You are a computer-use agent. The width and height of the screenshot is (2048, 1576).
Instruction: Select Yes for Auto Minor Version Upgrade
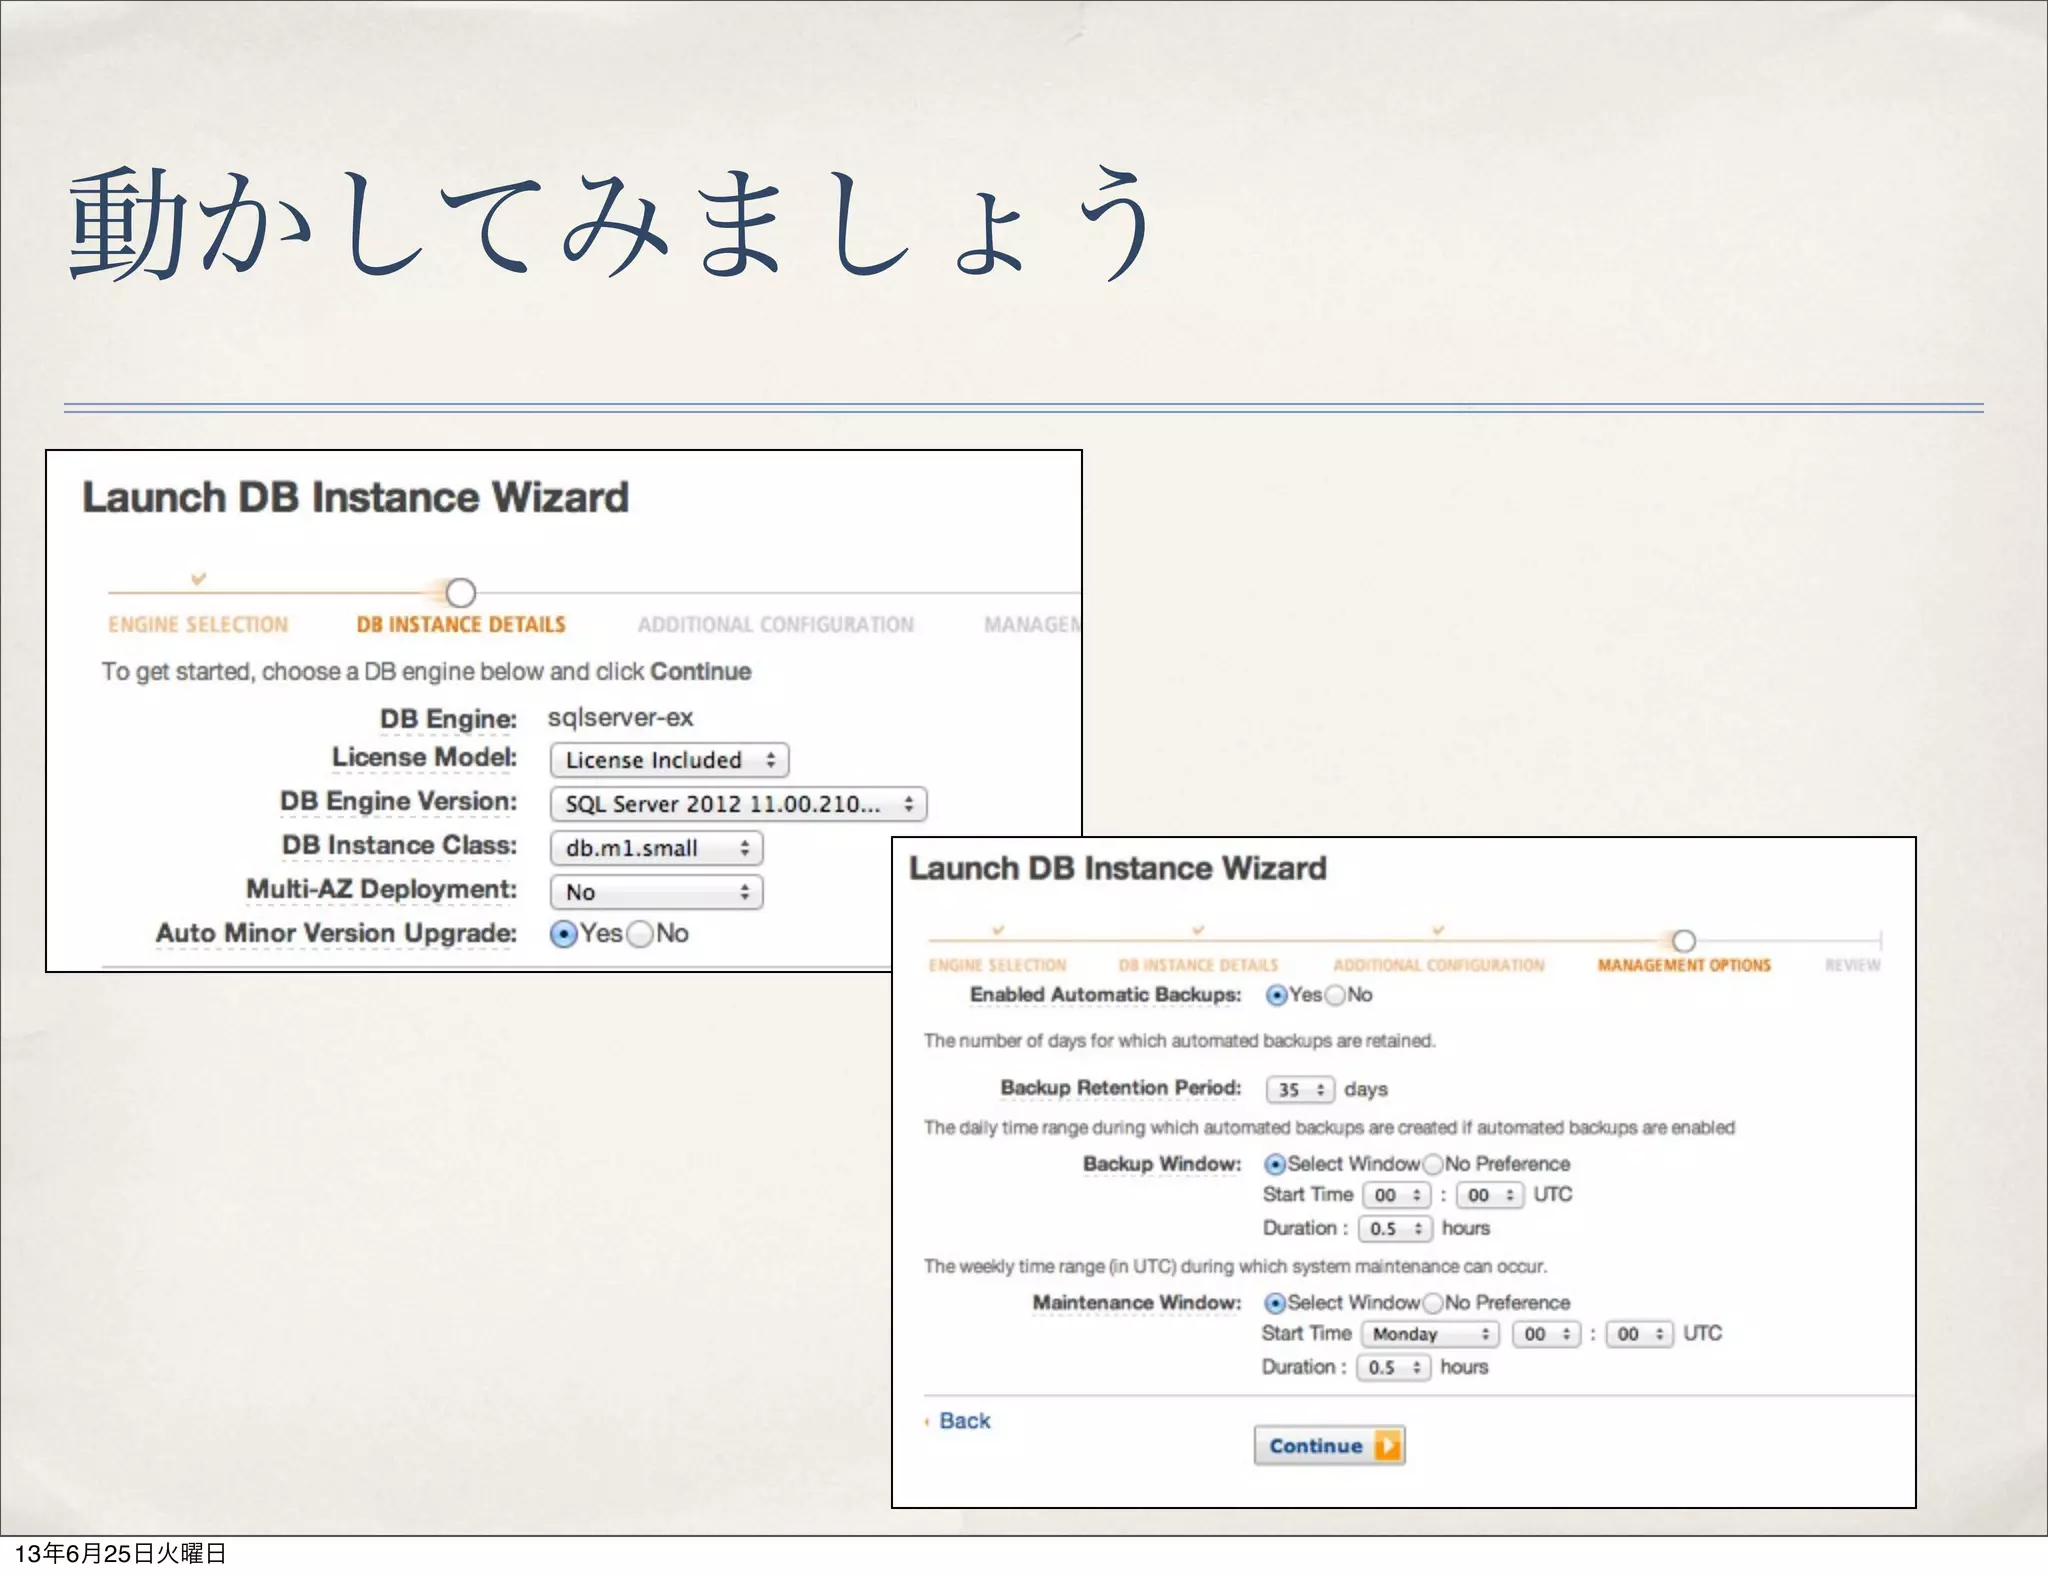(564, 934)
